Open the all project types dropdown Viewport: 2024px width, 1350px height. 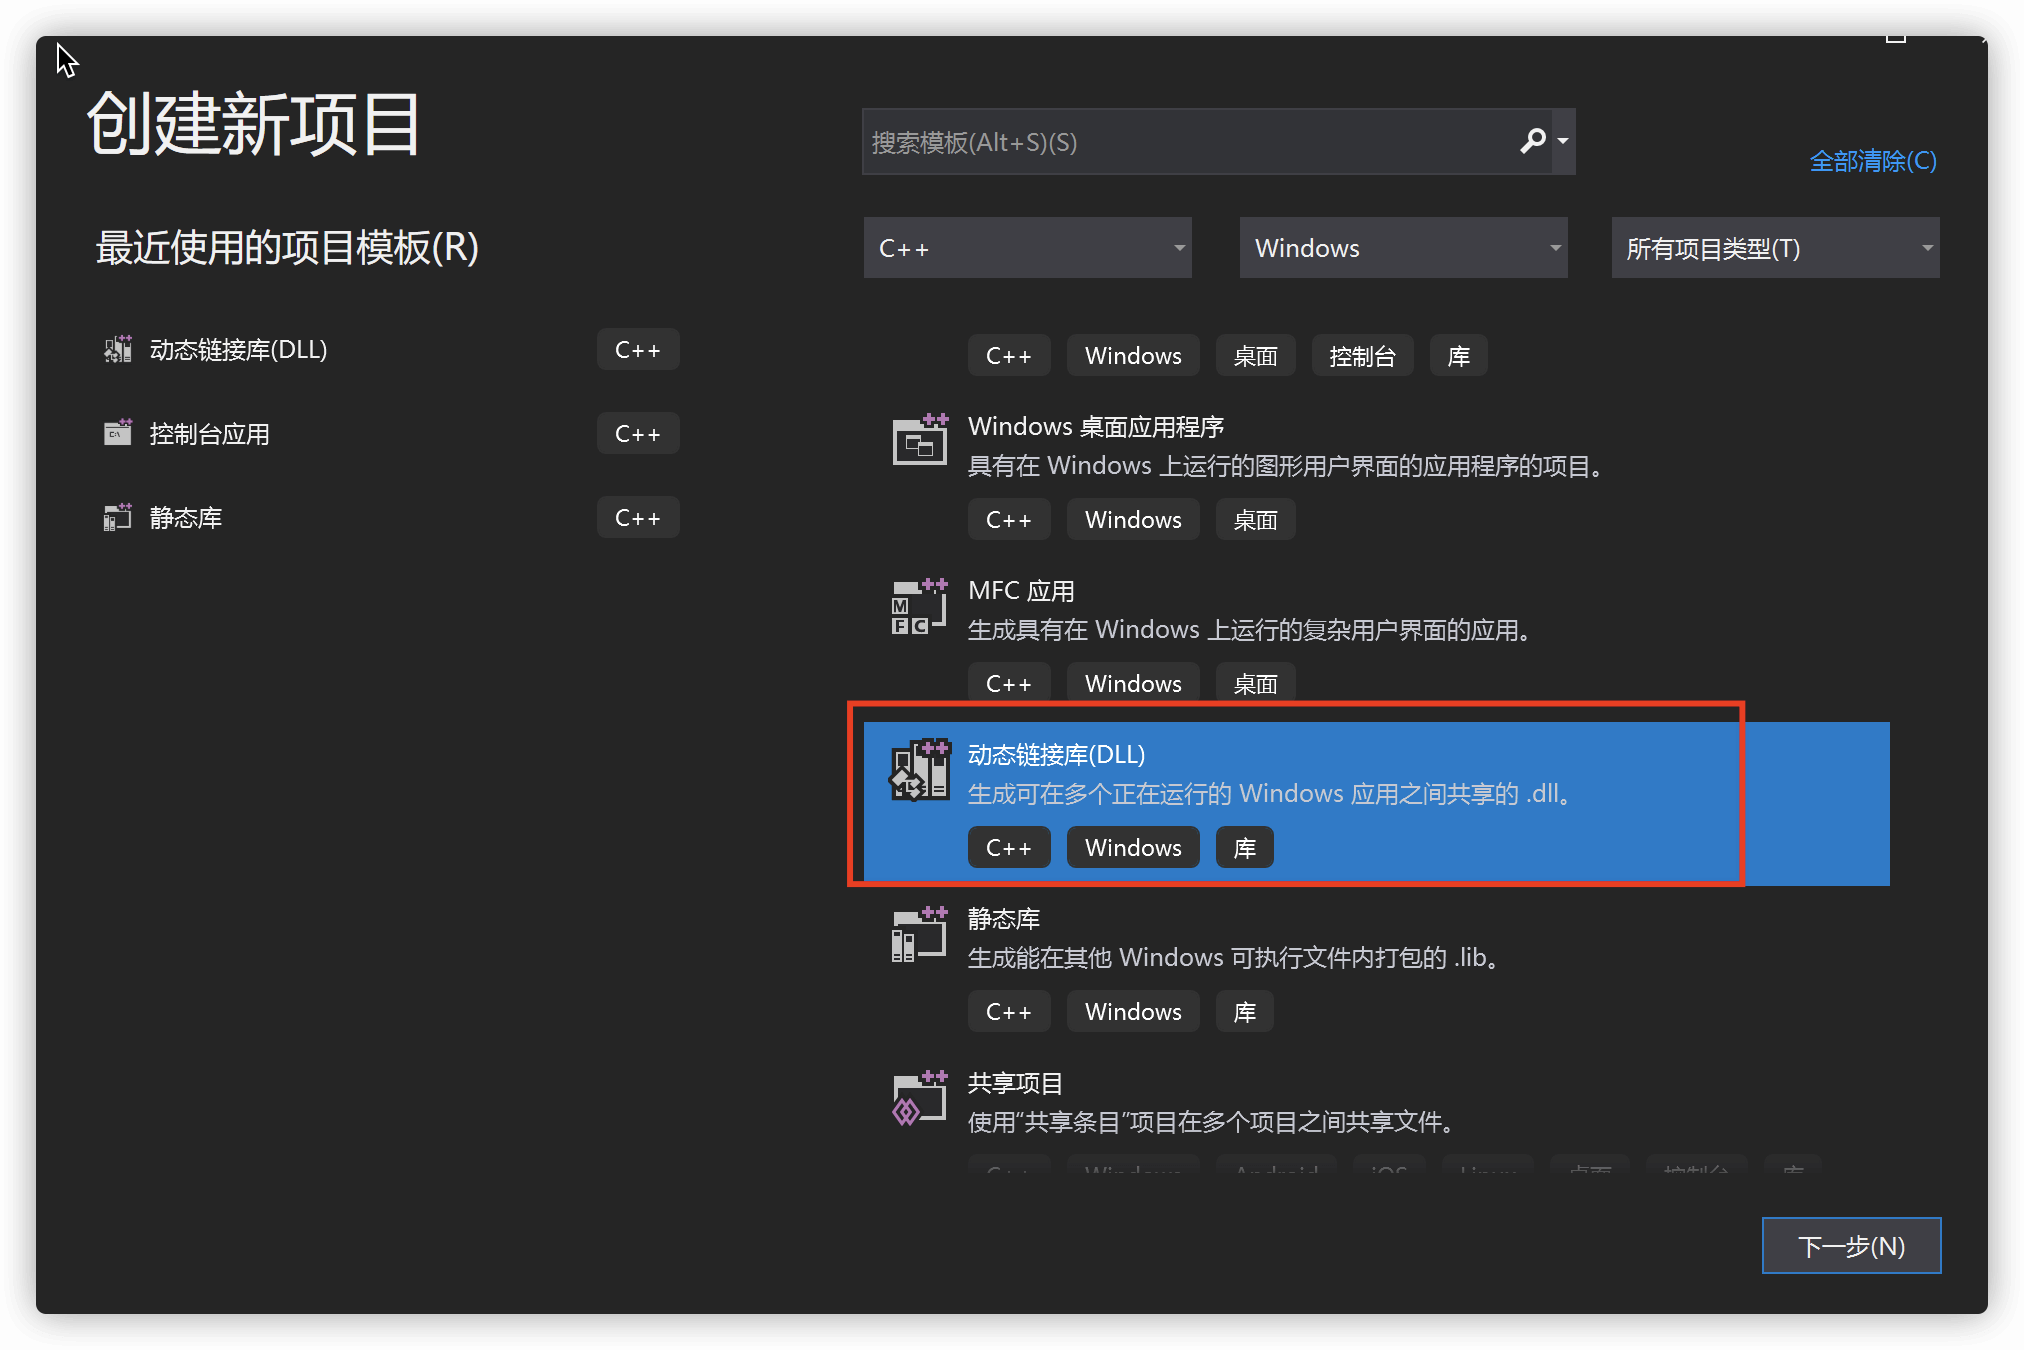(1774, 248)
